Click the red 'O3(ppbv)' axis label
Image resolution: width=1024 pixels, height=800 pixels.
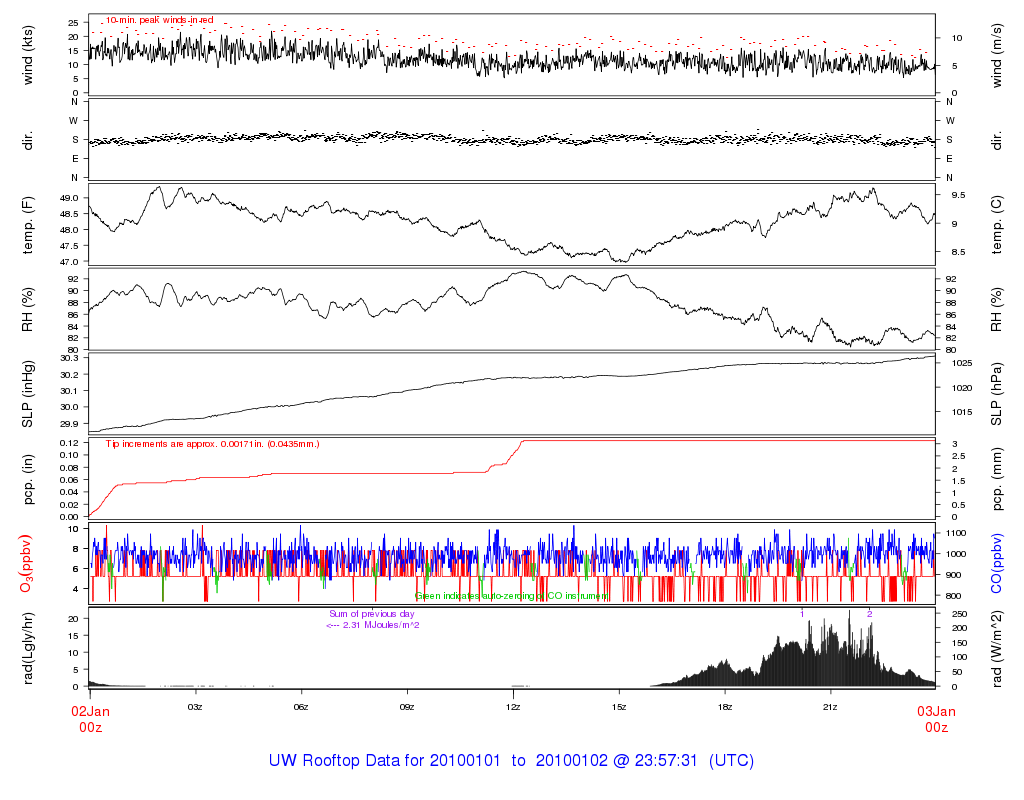pyautogui.click(x=27, y=562)
